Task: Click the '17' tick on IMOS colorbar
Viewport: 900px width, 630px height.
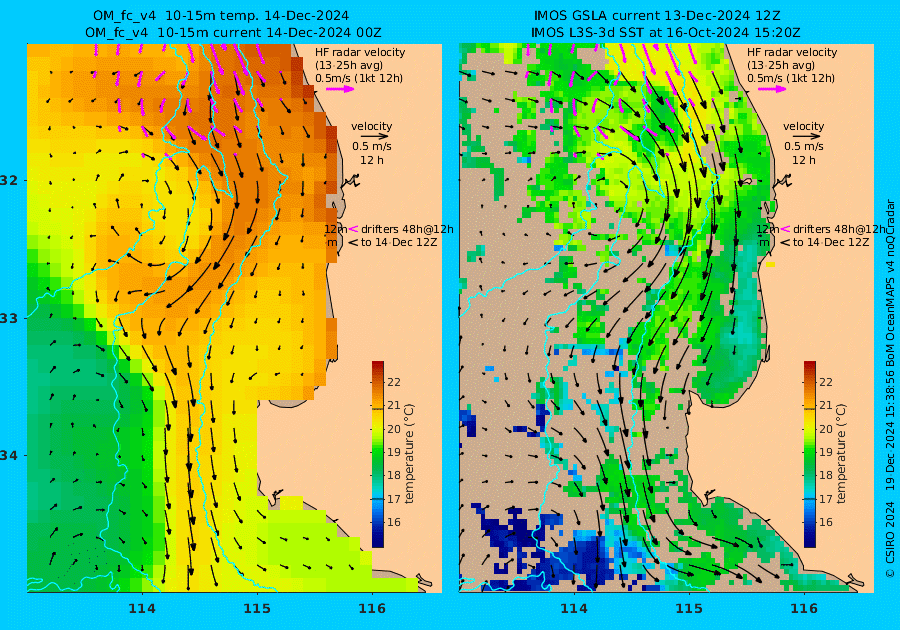Action: (x=825, y=499)
